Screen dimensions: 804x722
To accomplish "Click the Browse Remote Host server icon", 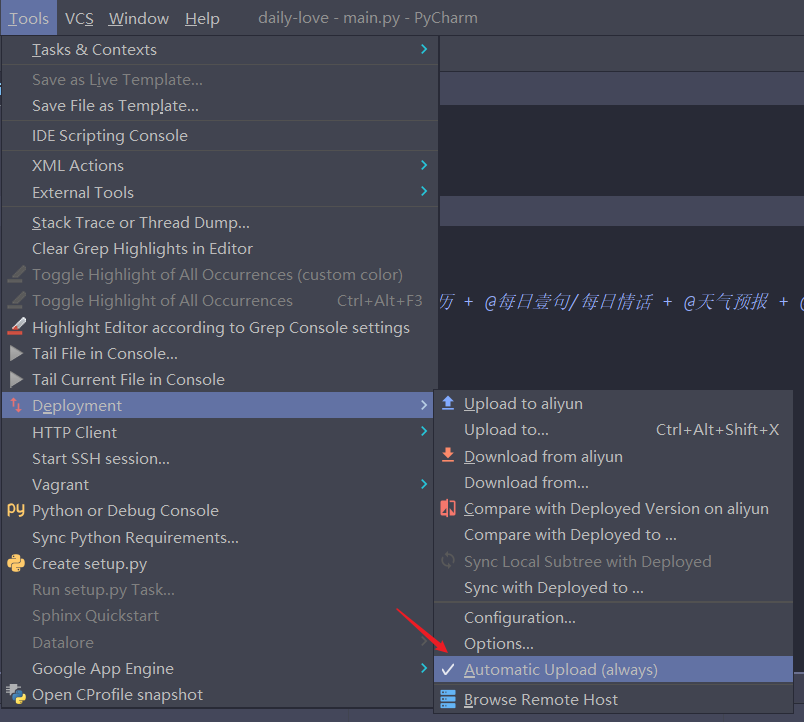I will (448, 699).
